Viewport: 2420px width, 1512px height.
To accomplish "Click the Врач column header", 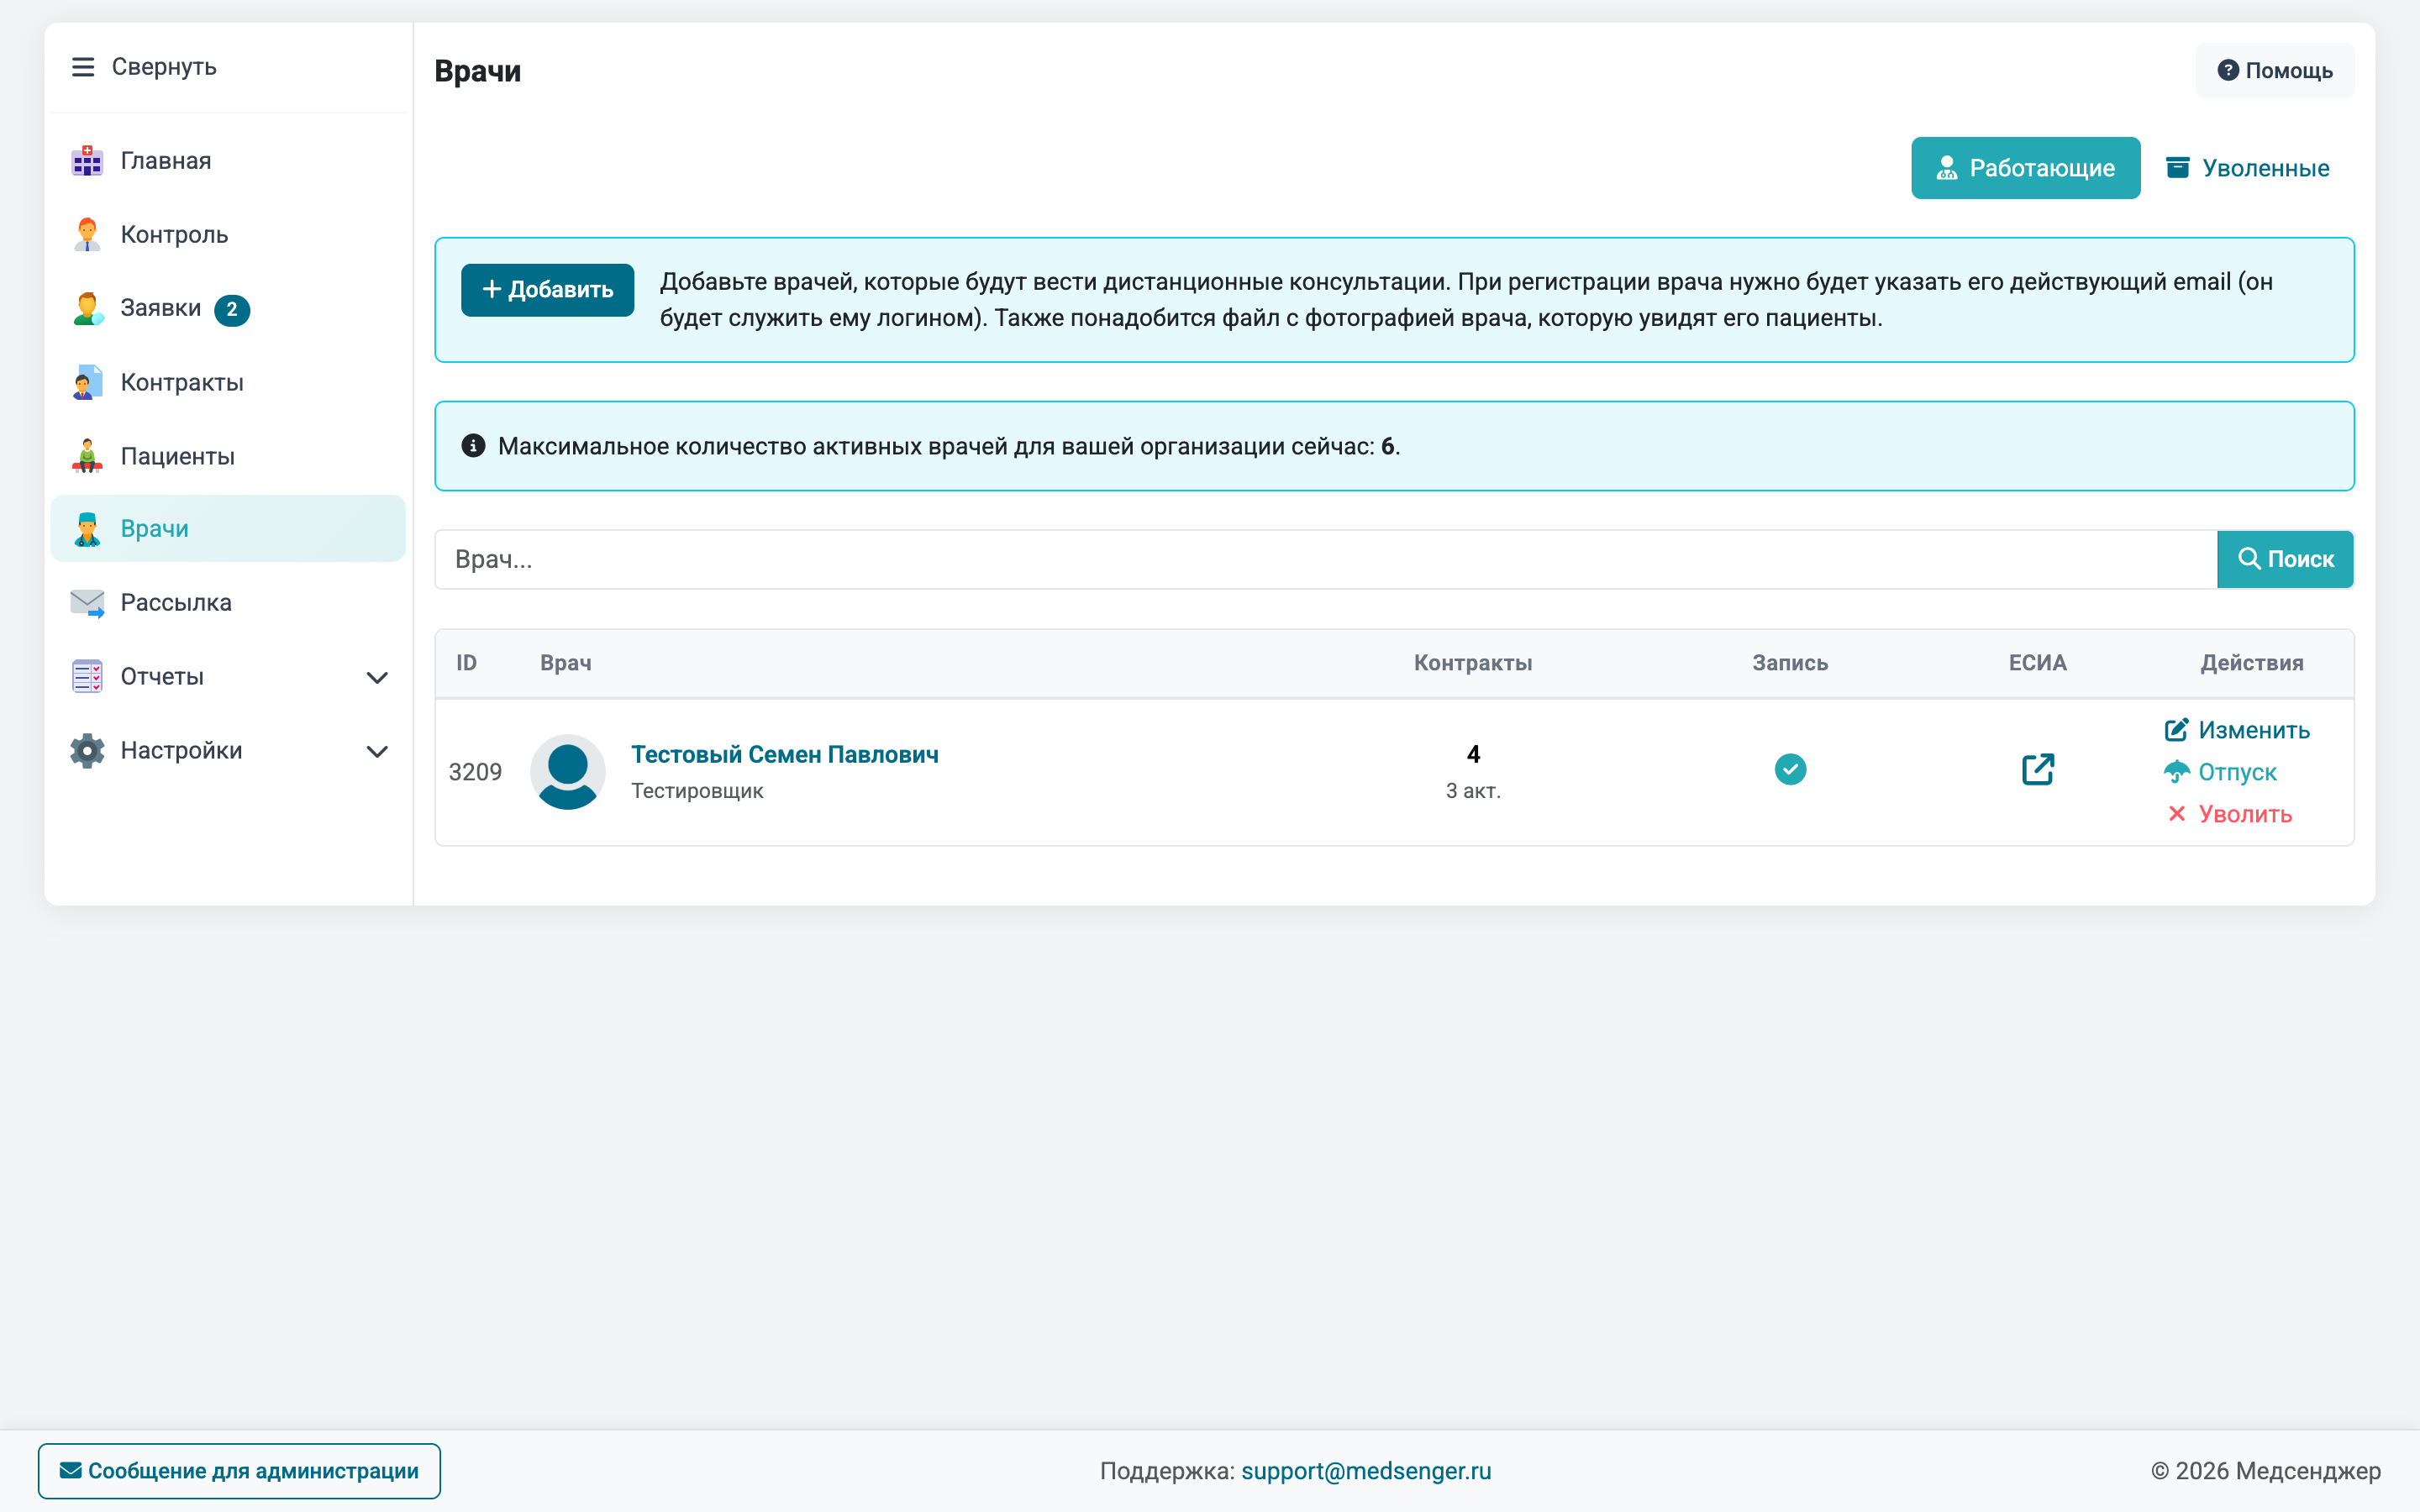I will pos(565,663).
